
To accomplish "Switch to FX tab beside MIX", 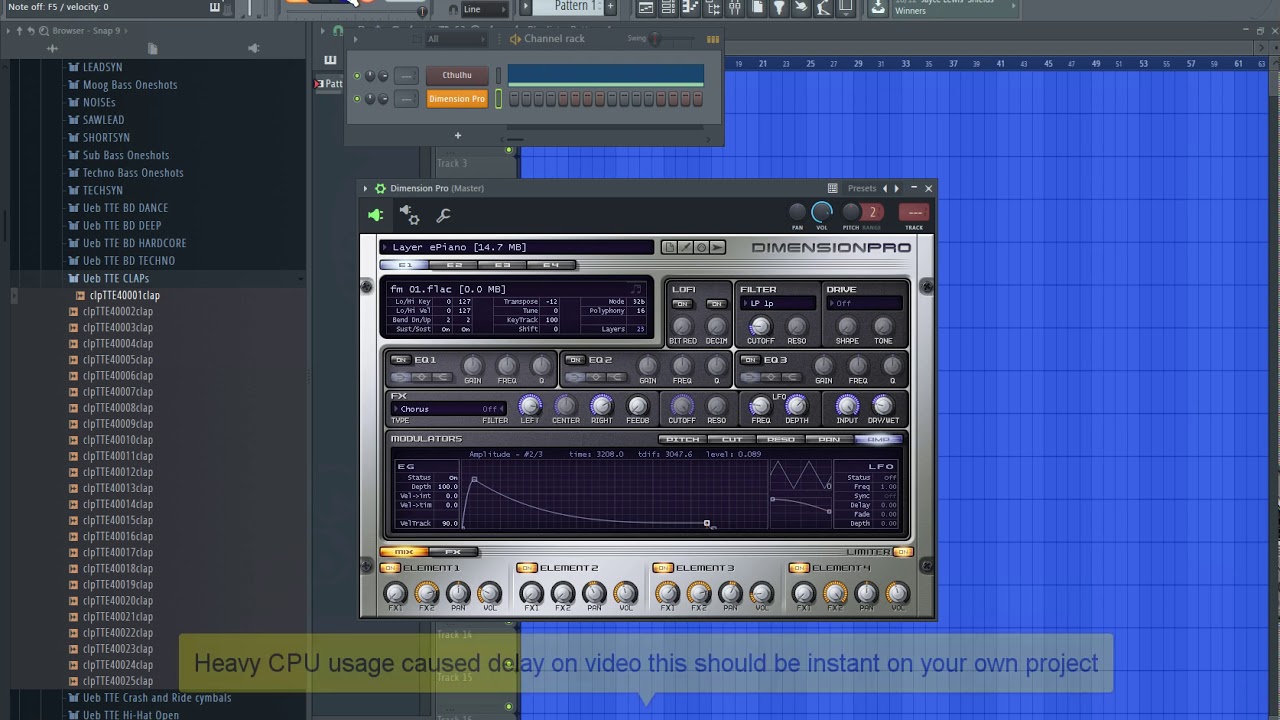I will point(453,552).
